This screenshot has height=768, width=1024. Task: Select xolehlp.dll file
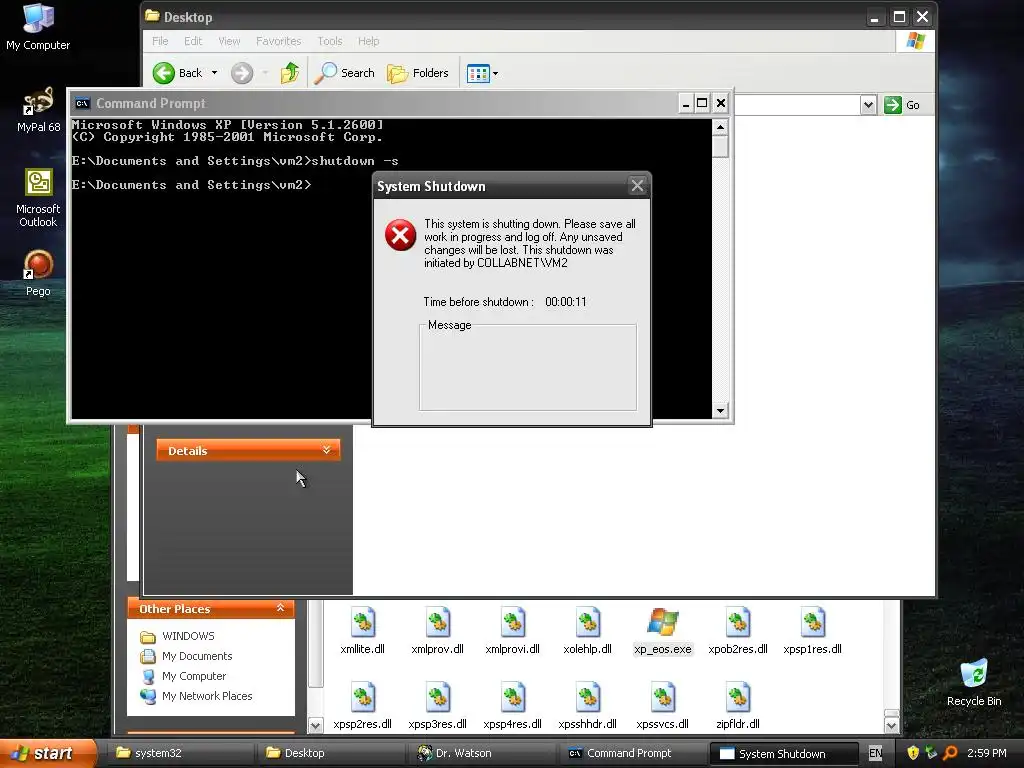coord(588,631)
